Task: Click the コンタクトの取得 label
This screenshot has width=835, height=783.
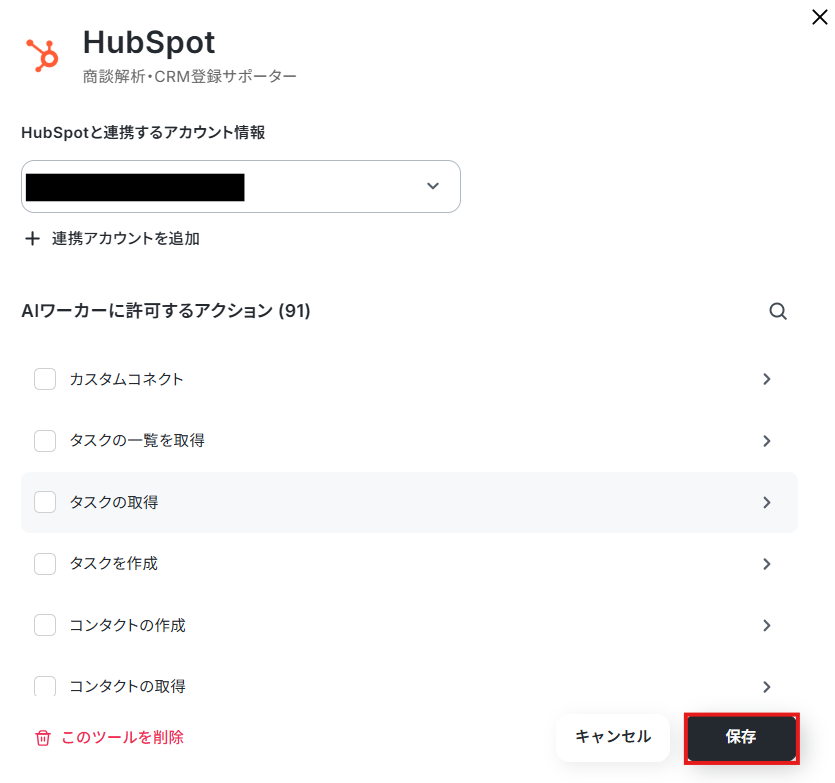Action: click(128, 687)
